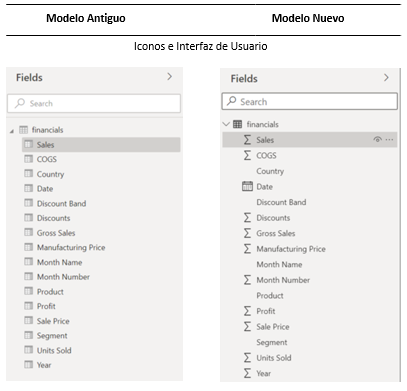
Task: Open the more options ellipsis on the Sales row
Action: (389, 140)
